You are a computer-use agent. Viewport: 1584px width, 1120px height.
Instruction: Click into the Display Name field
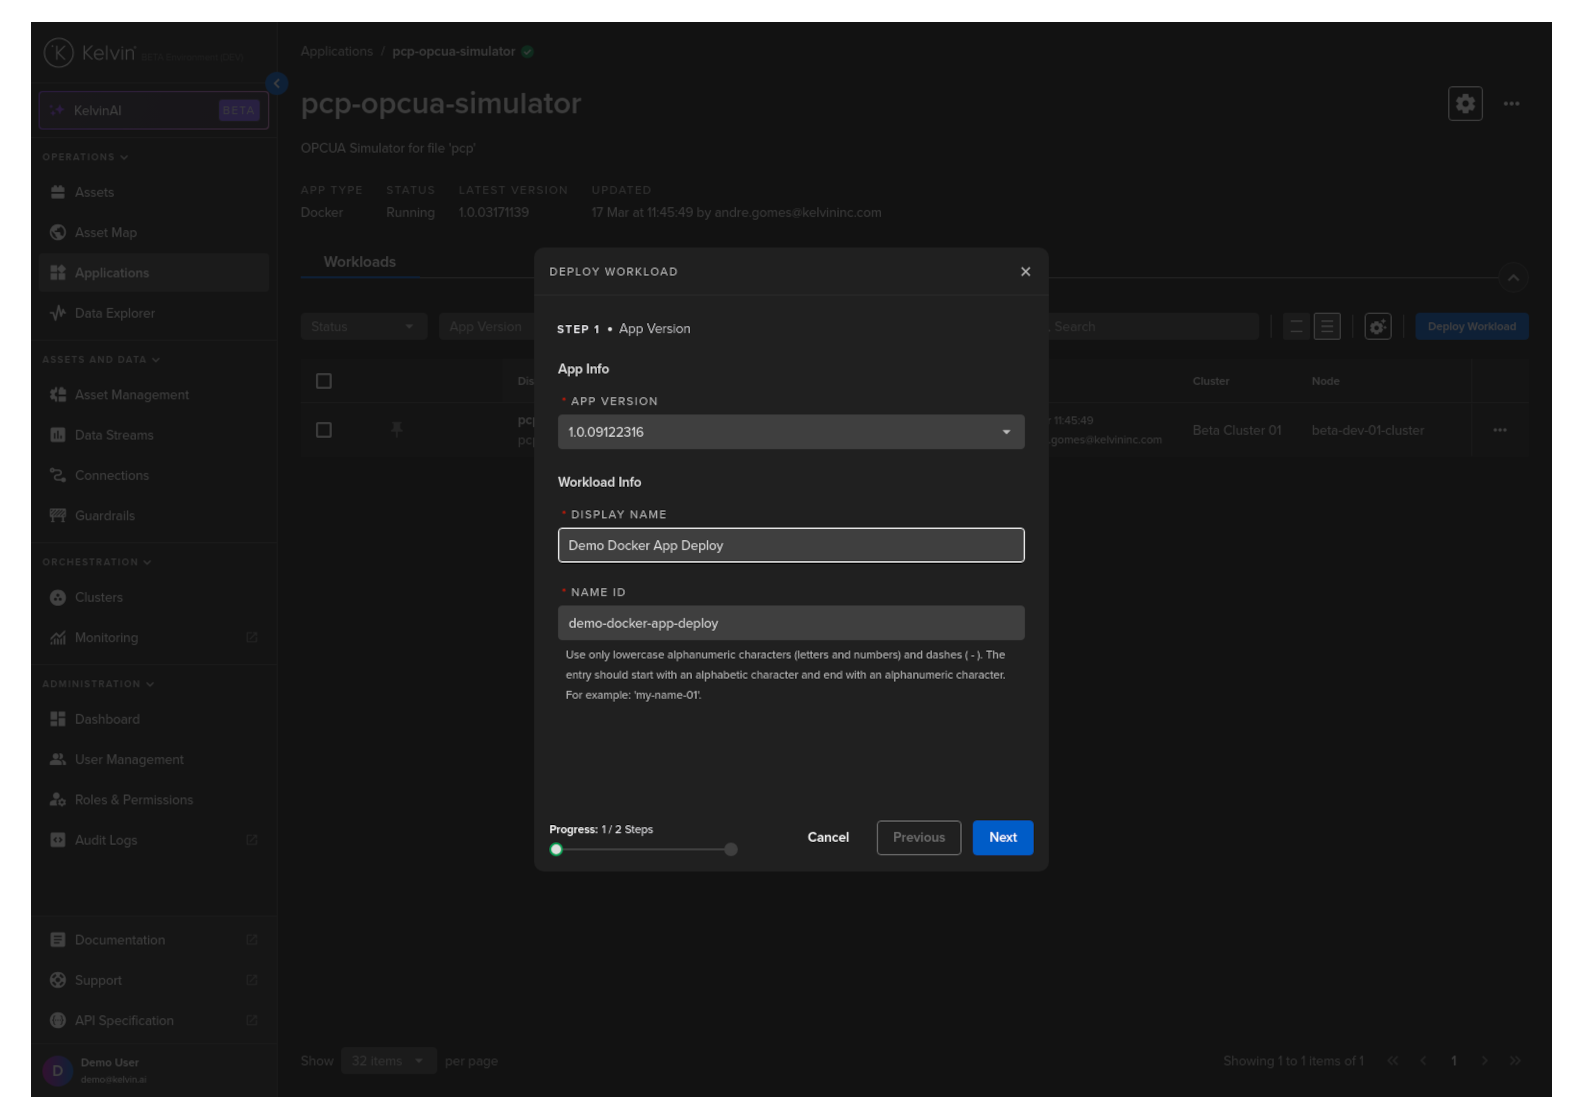point(790,546)
